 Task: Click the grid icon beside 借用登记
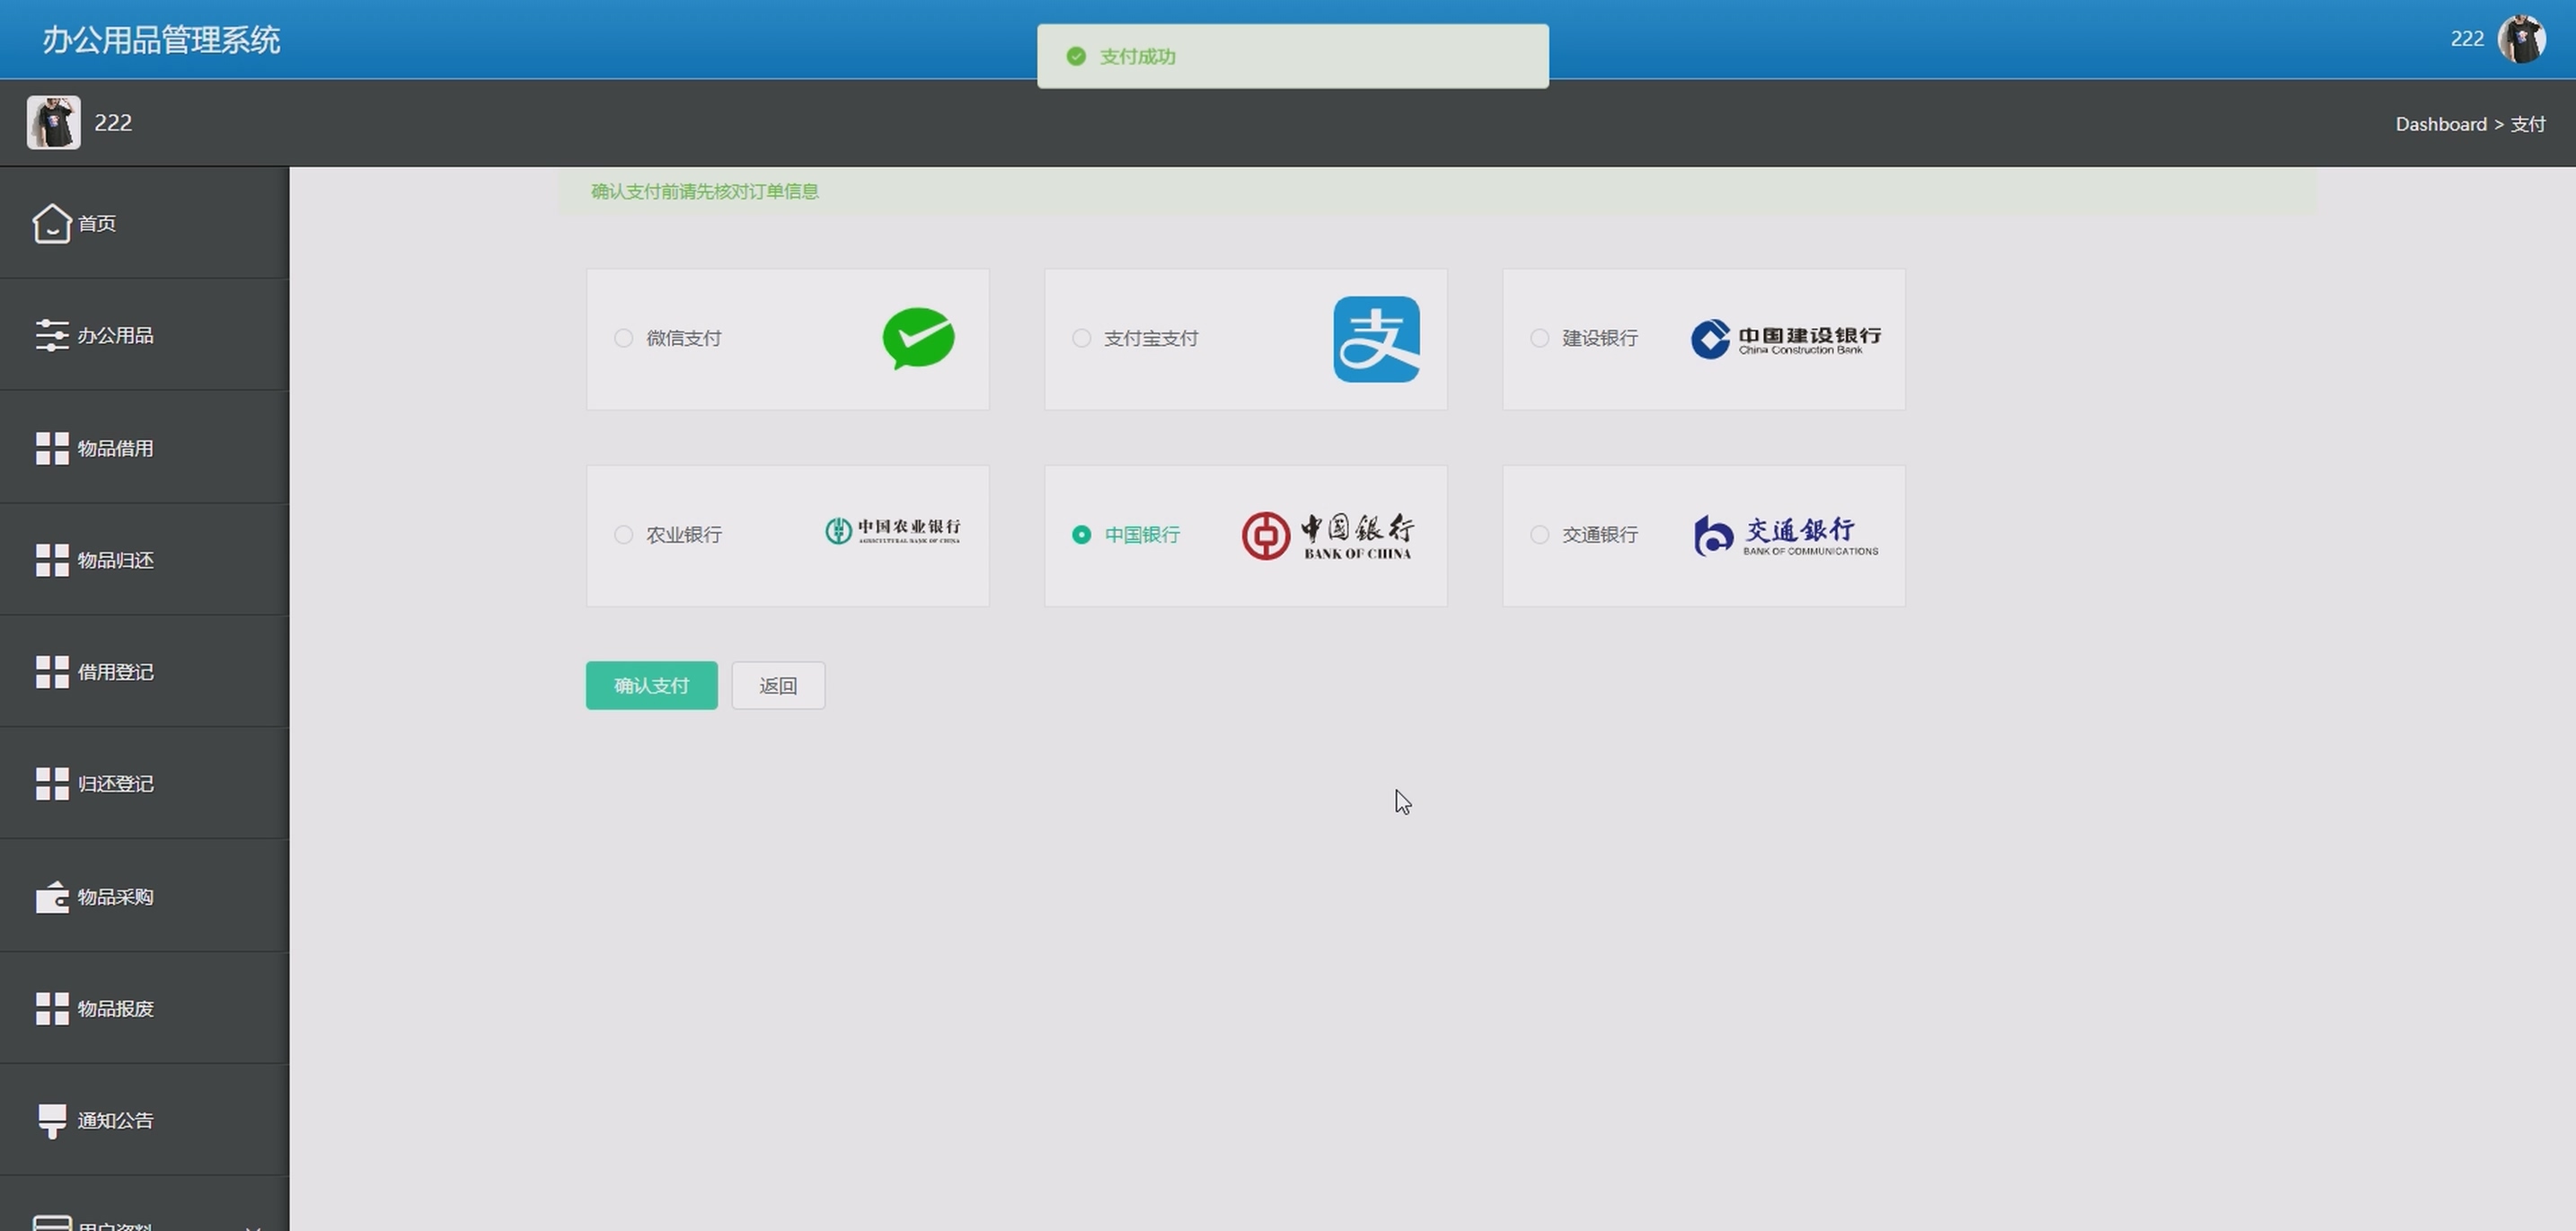tap(52, 672)
